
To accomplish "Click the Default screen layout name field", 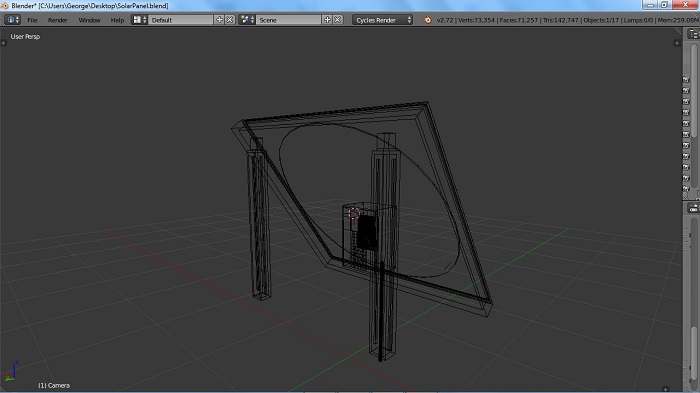I will [180, 20].
